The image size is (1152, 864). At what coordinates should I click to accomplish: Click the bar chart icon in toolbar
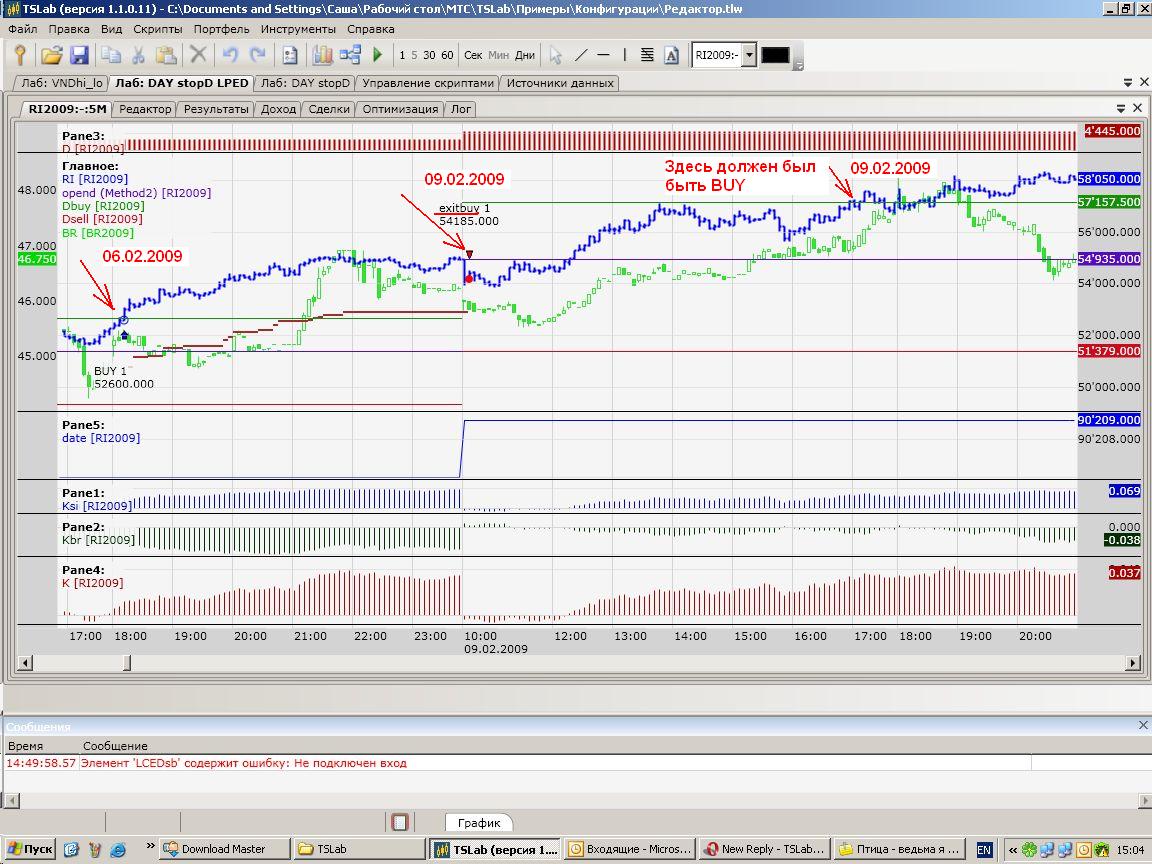322,55
